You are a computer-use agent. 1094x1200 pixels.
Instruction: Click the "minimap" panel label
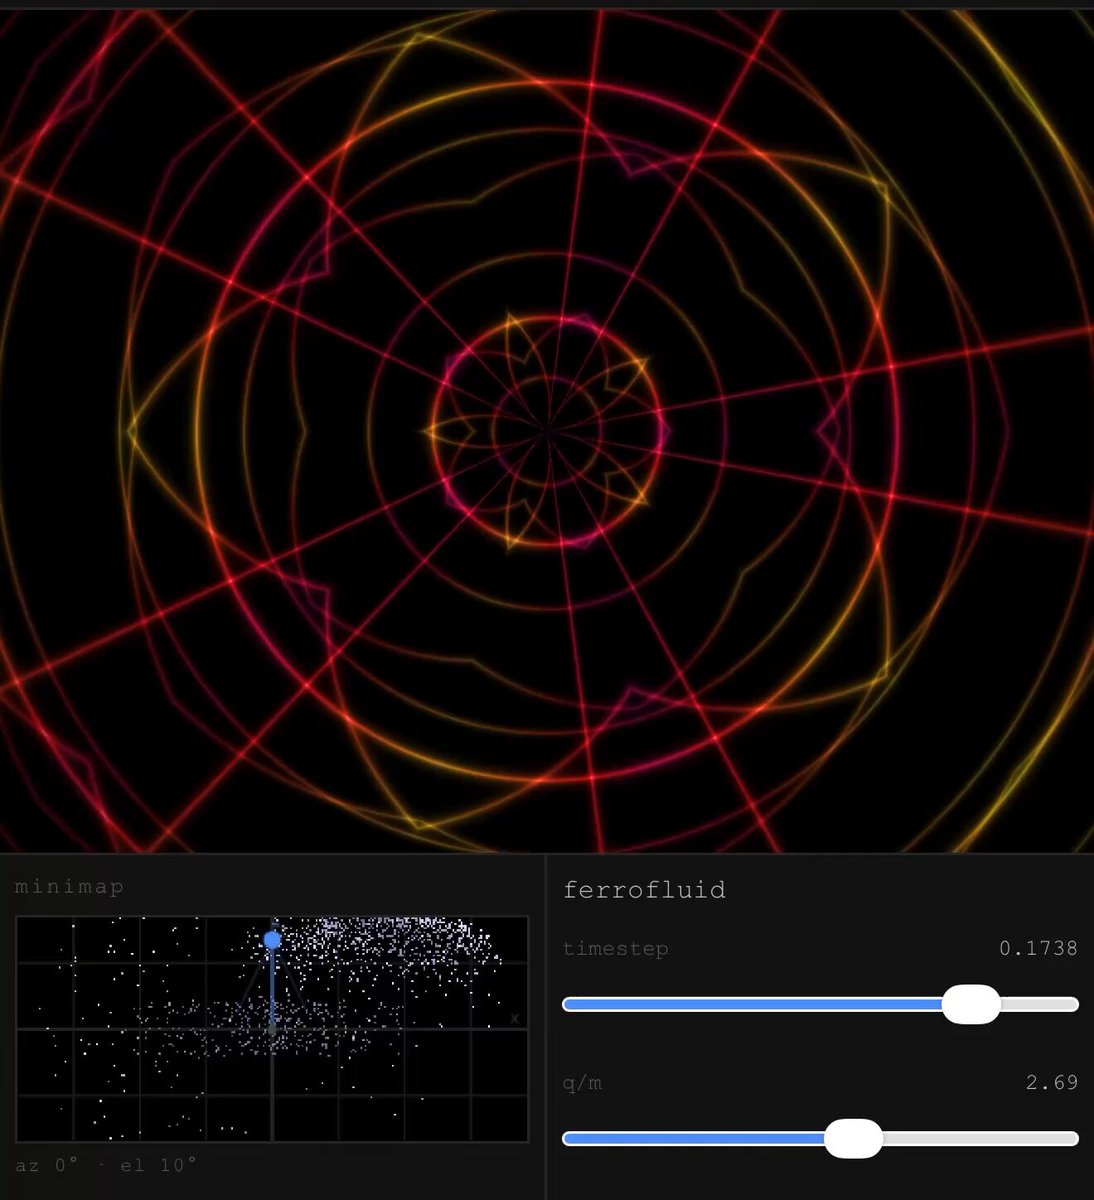[70, 887]
